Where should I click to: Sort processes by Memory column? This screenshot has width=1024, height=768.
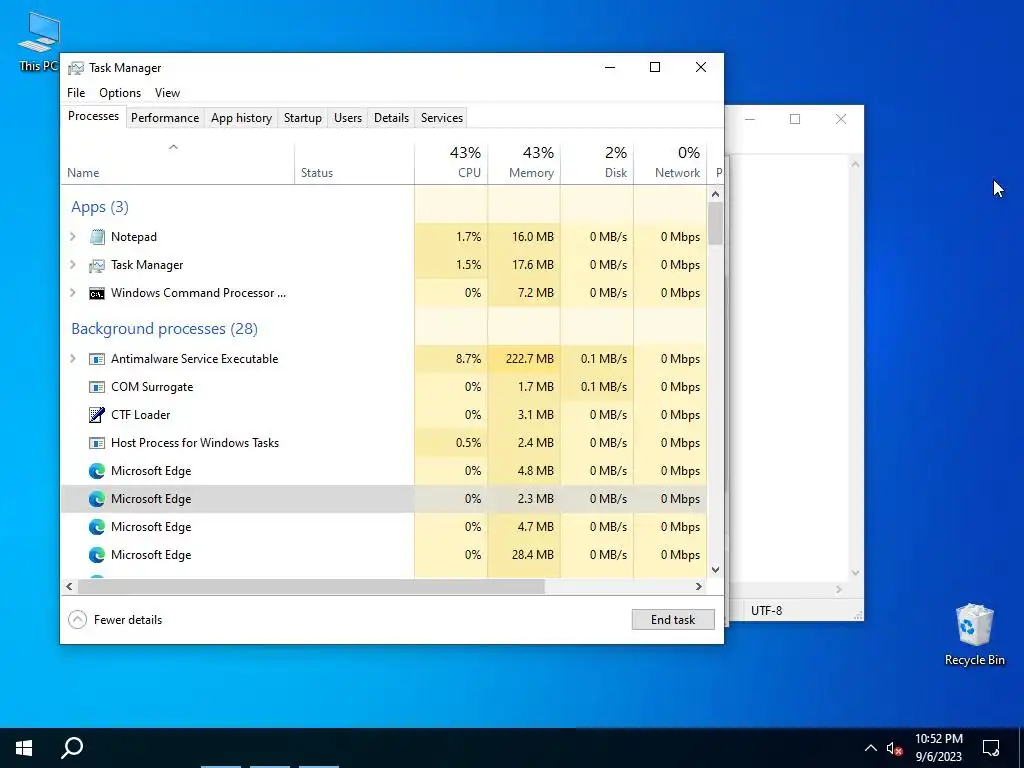tap(524, 163)
